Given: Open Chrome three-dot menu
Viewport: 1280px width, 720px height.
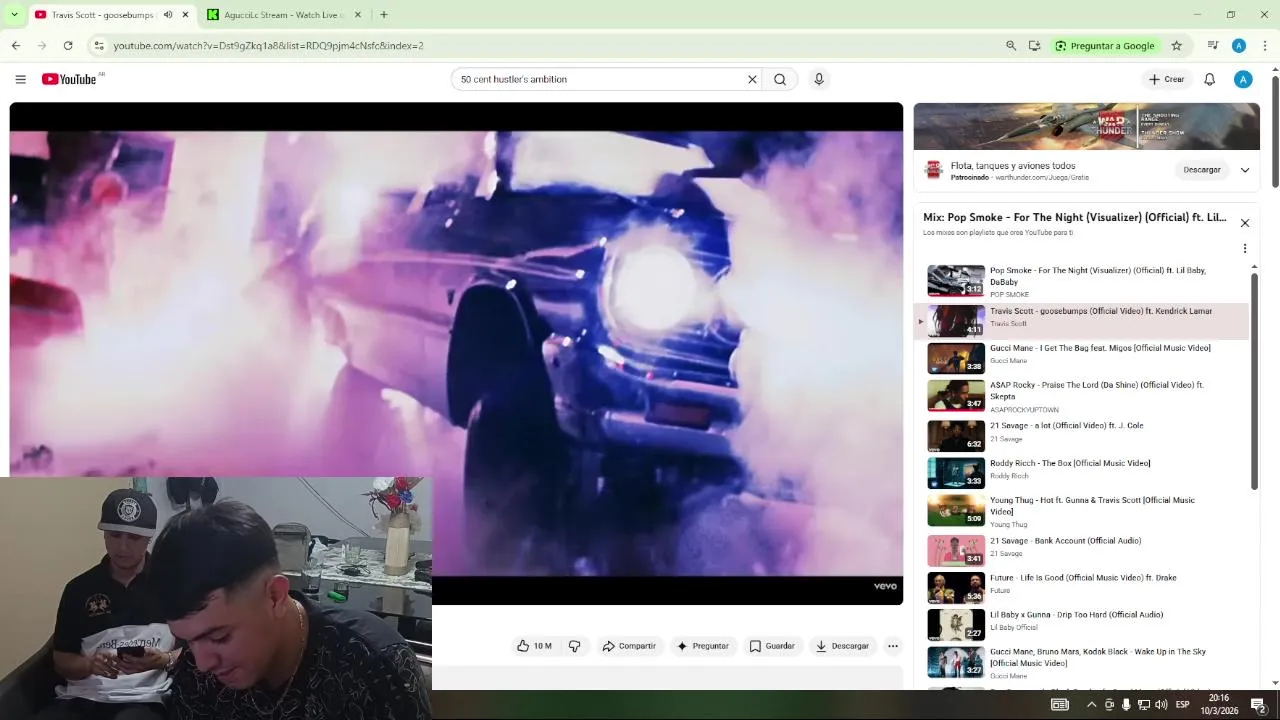Looking at the screenshot, I should pos(1265,45).
